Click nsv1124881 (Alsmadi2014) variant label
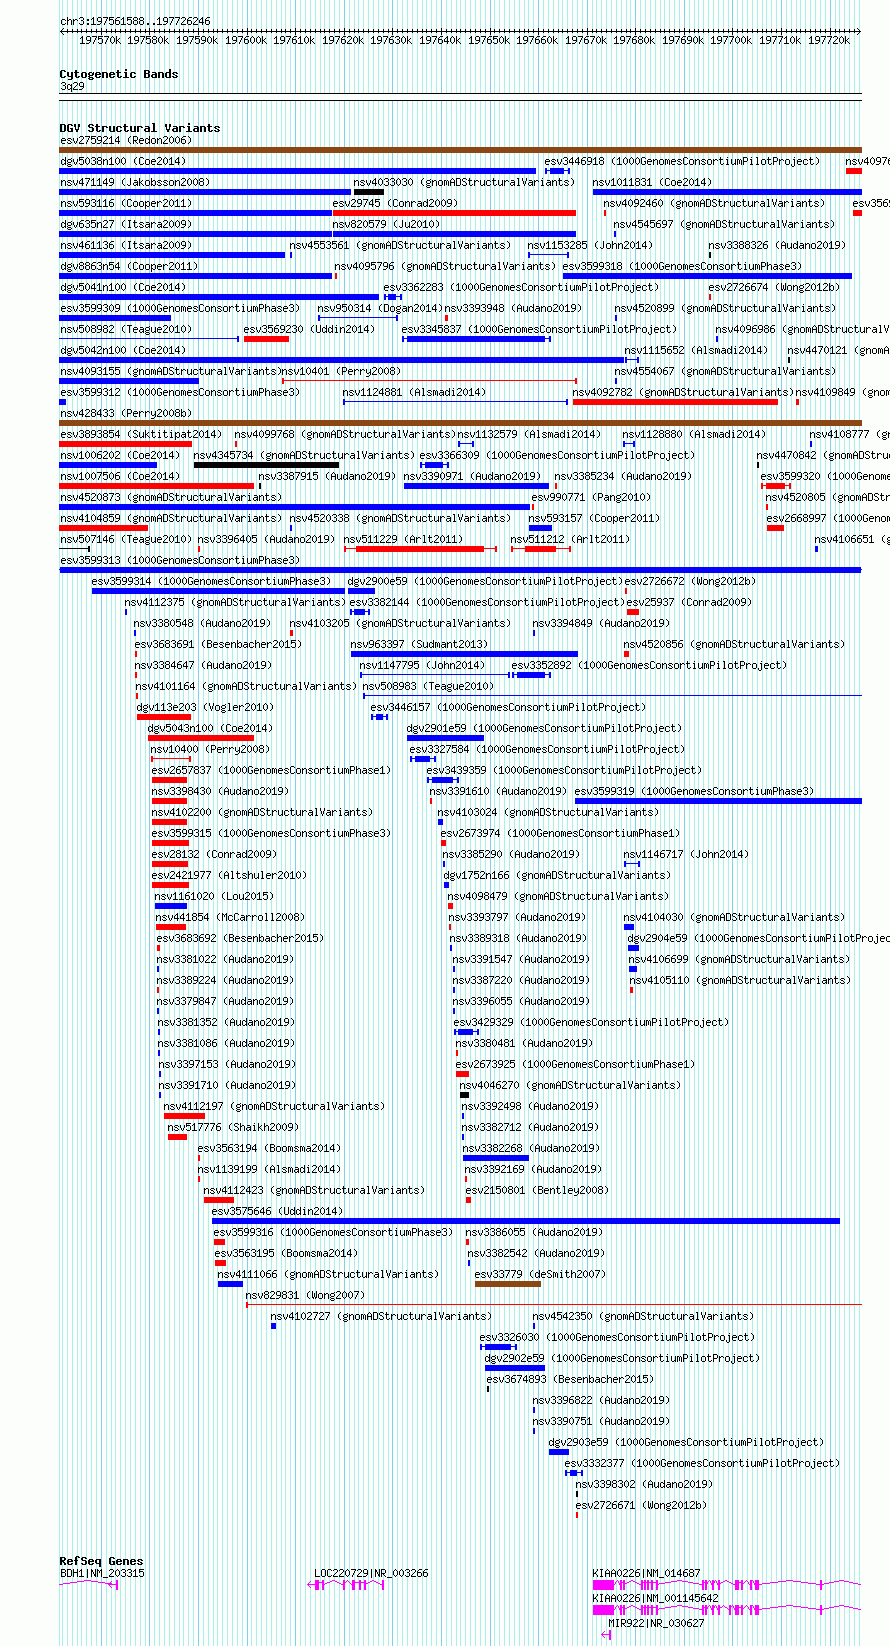Viewport: 890px width, 1646px height. coord(414,392)
